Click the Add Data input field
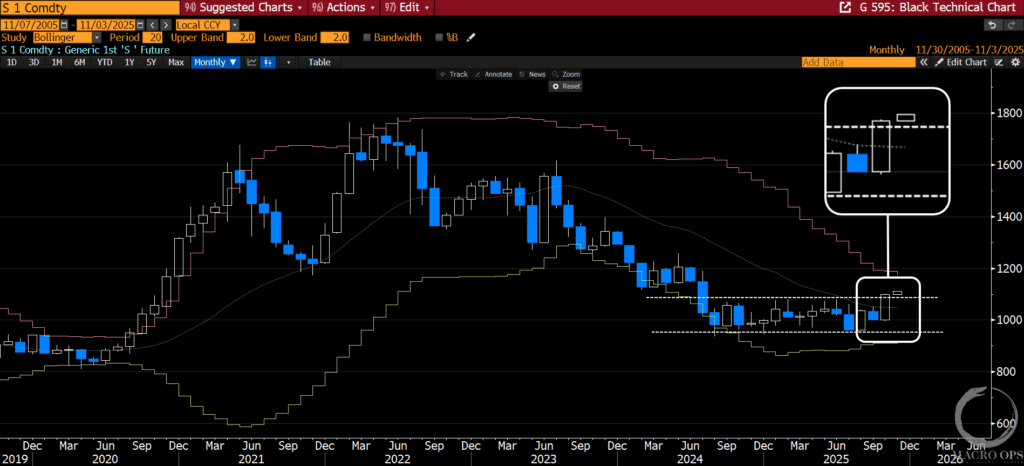 858,62
